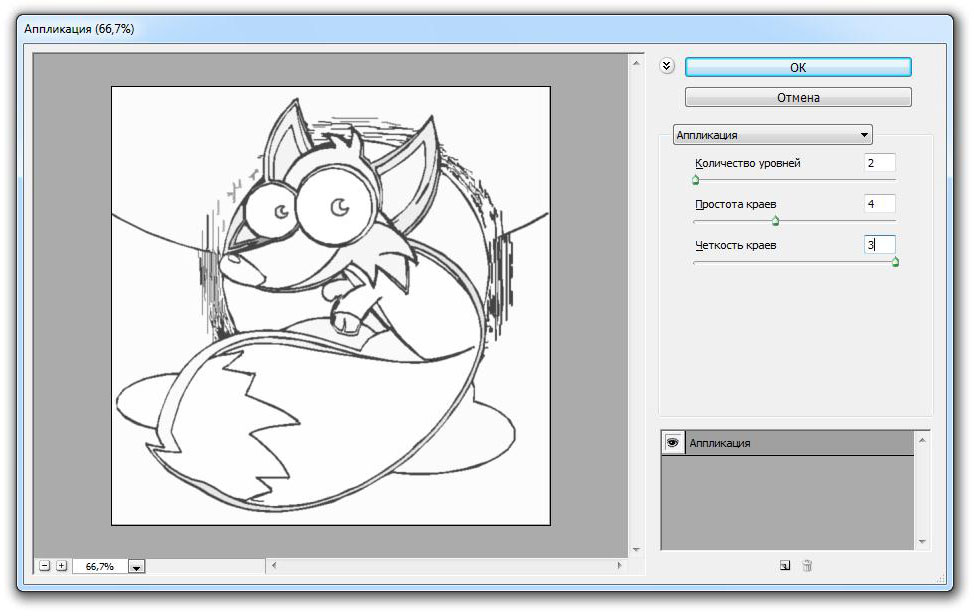The height and width of the screenshot is (616, 974).
Task: Select the Аппликация effect layer row
Action: point(788,443)
